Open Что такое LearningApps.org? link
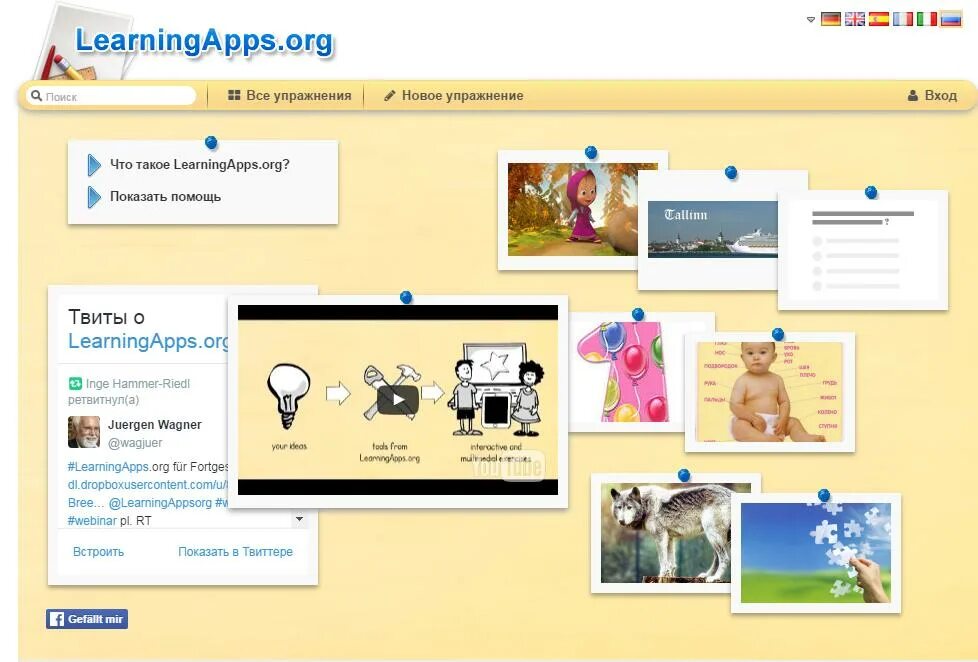978x662 pixels. [x=200, y=164]
